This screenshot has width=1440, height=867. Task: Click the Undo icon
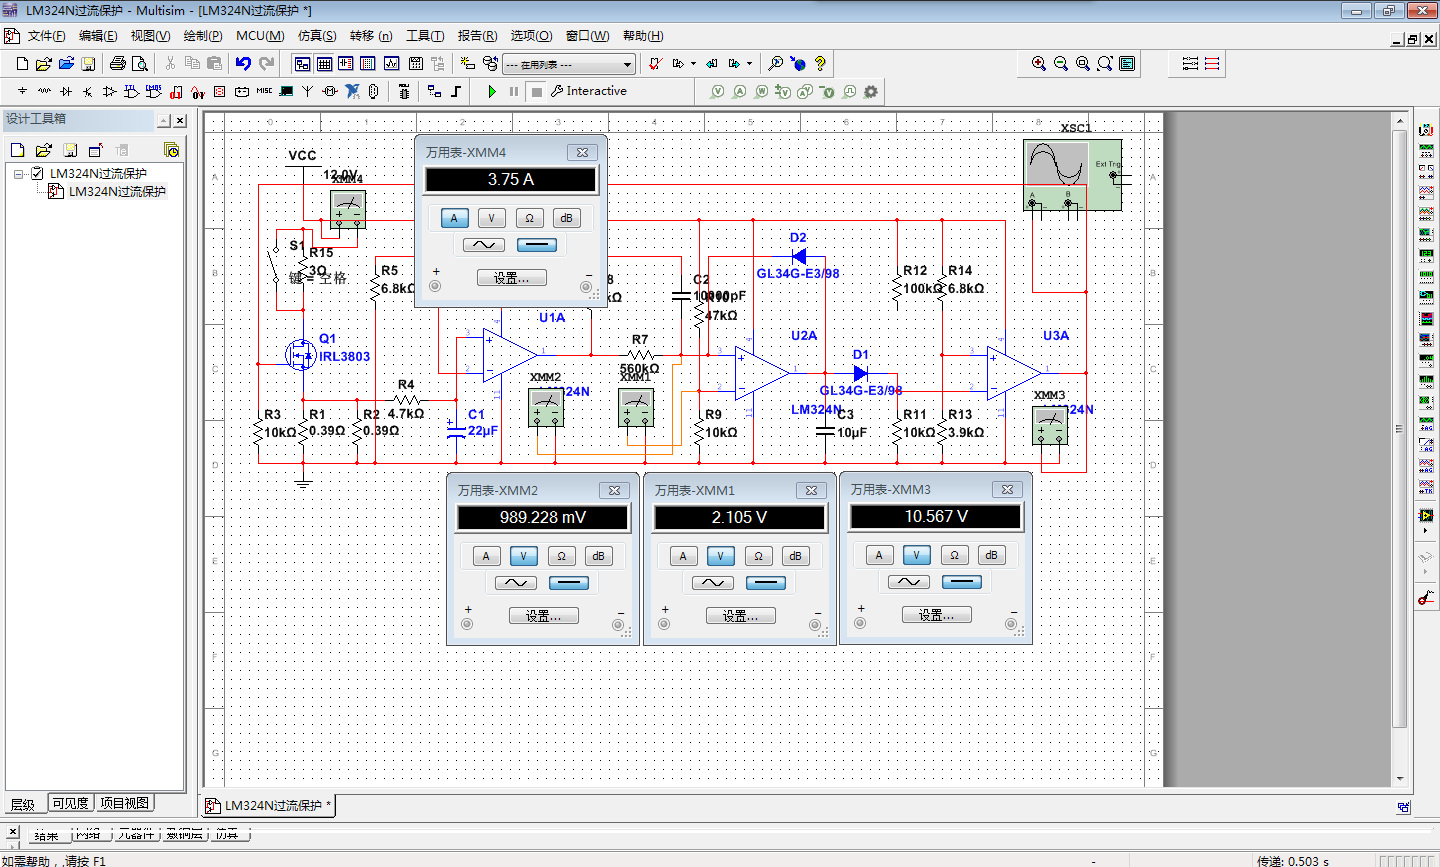click(x=243, y=63)
